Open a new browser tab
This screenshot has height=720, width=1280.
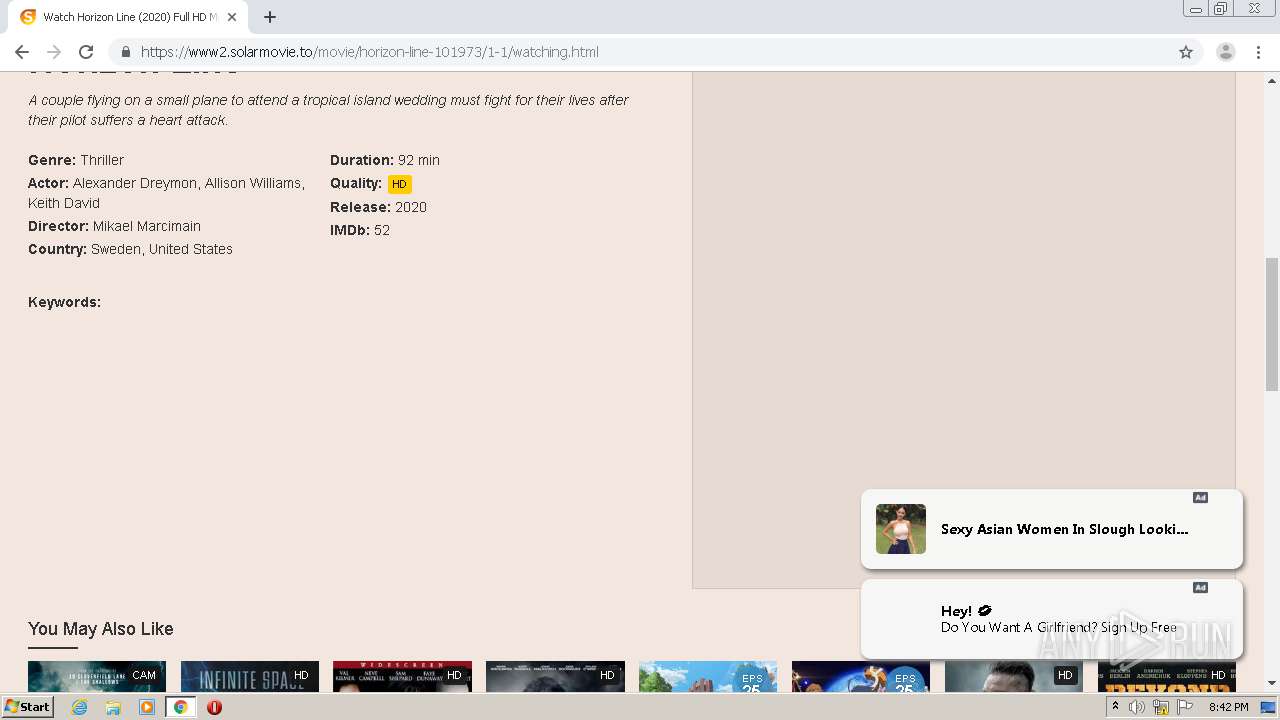270,17
